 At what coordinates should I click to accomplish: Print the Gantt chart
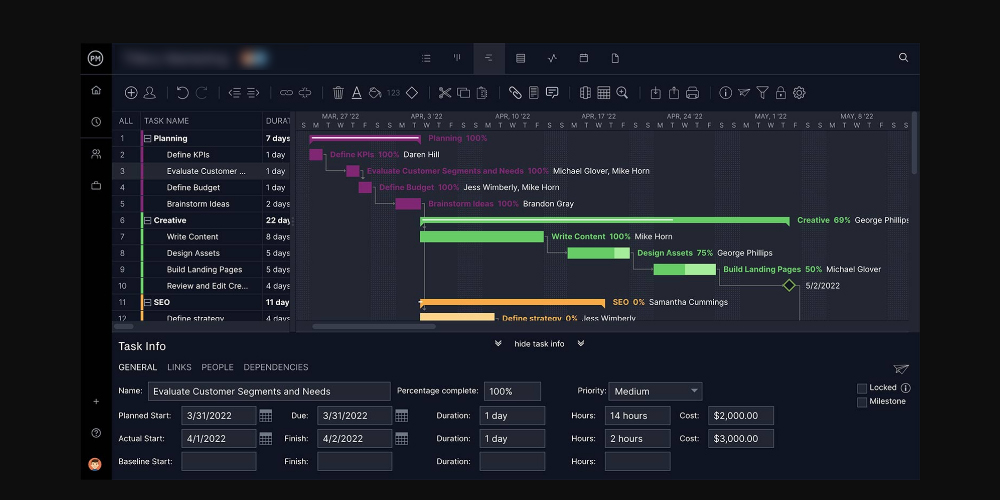[x=693, y=93]
